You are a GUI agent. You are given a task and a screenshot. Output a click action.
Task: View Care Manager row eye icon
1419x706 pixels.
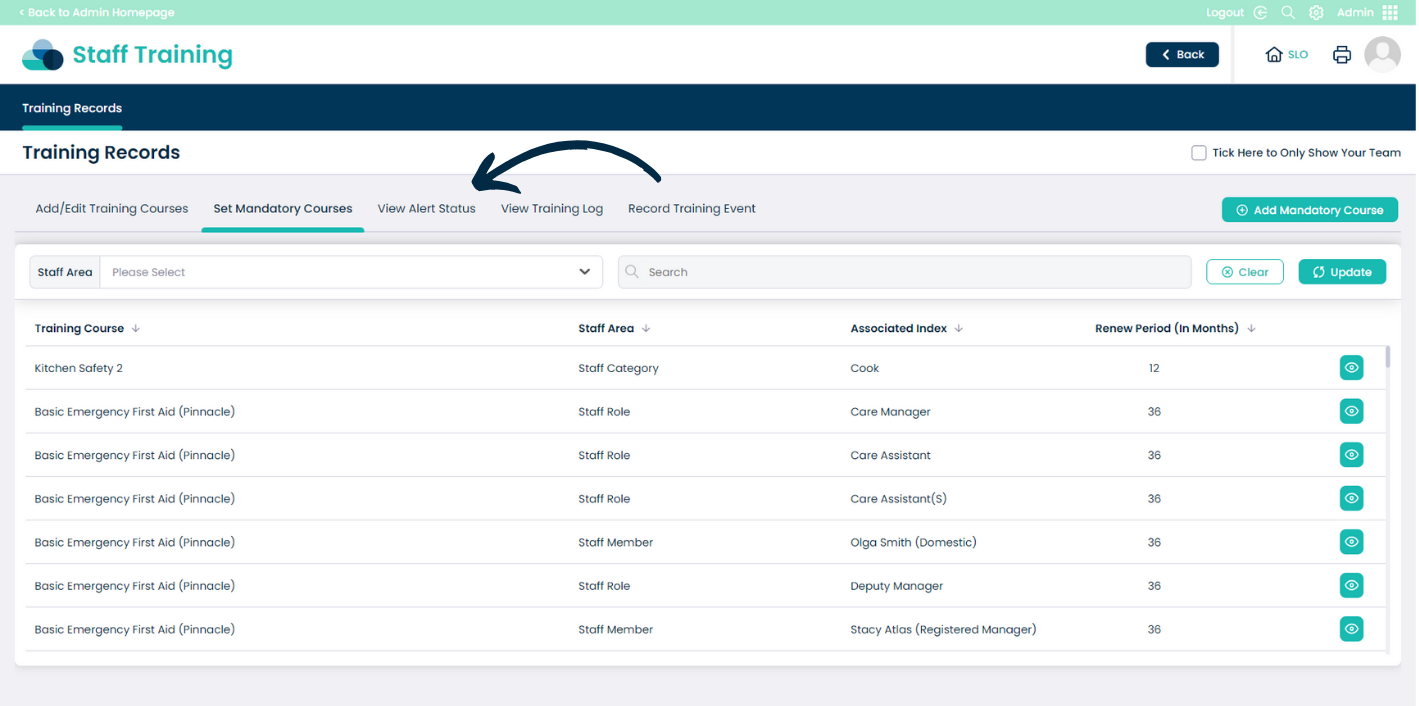pyautogui.click(x=1352, y=411)
